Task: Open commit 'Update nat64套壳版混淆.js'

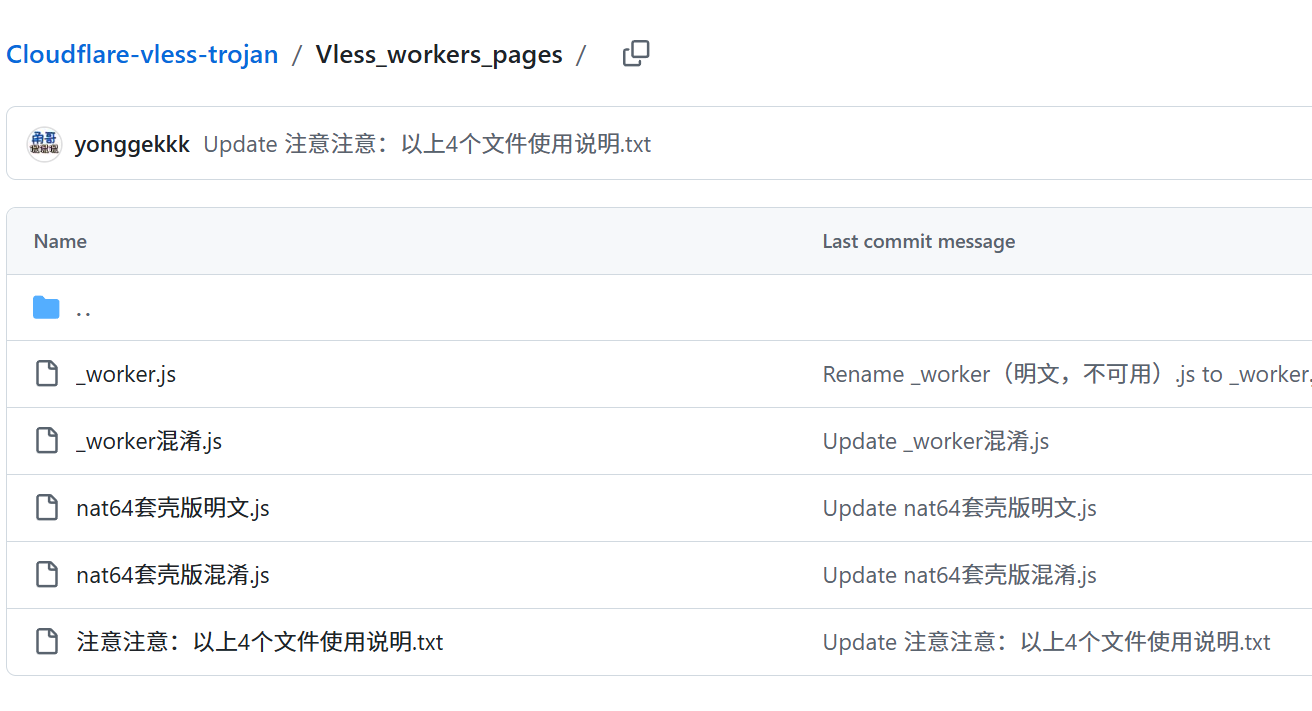Action: tap(960, 575)
